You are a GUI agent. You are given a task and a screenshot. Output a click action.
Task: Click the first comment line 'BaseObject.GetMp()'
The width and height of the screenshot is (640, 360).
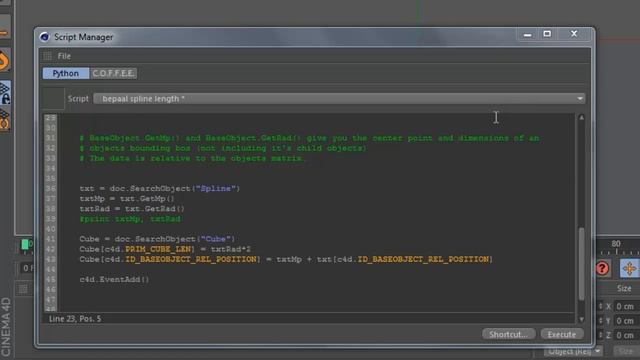point(309,138)
